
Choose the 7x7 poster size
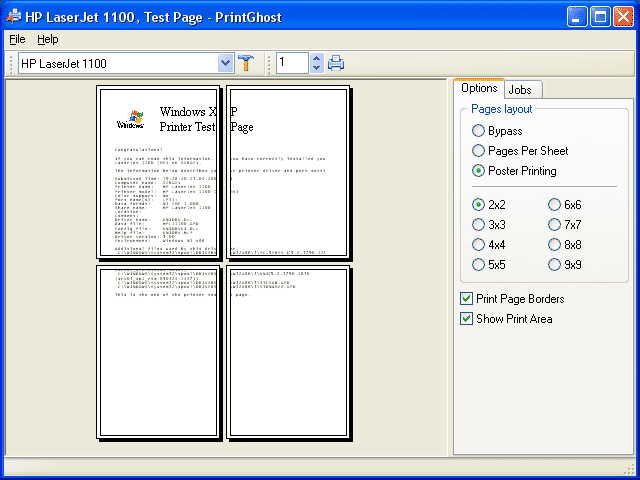564,224
